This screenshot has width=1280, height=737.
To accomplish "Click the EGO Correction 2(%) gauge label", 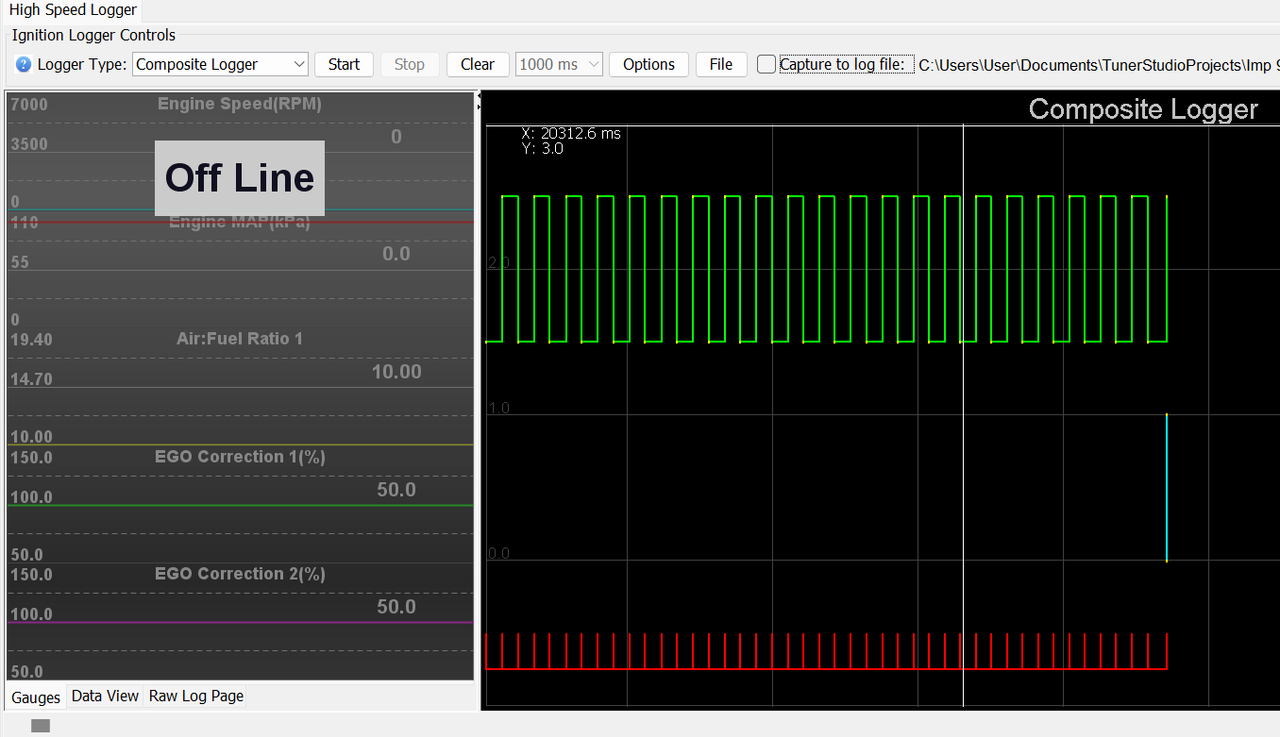I will (x=240, y=574).
